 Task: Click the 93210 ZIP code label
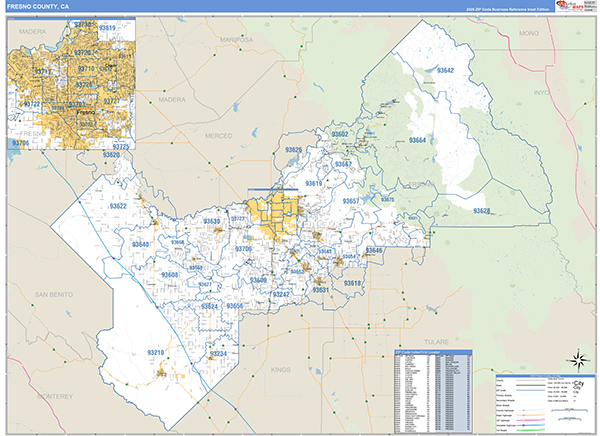click(x=156, y=353)
